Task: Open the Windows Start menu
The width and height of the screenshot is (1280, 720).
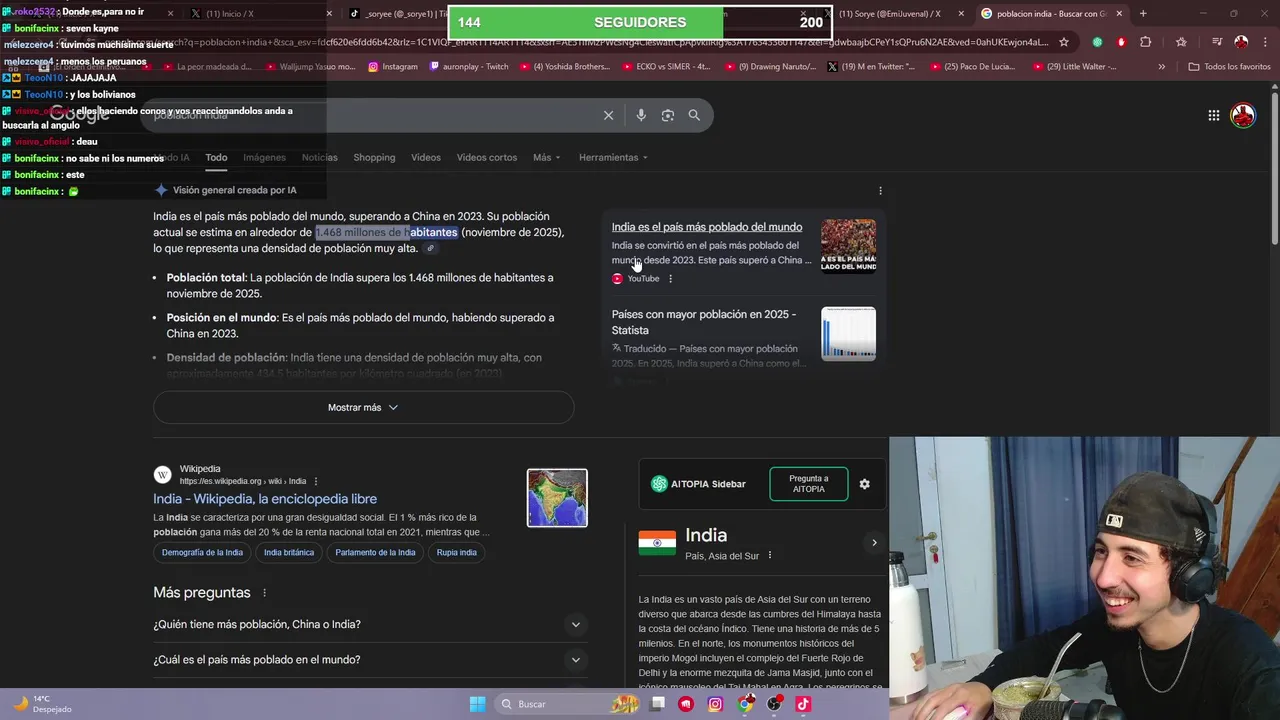Action: point(477,704)
